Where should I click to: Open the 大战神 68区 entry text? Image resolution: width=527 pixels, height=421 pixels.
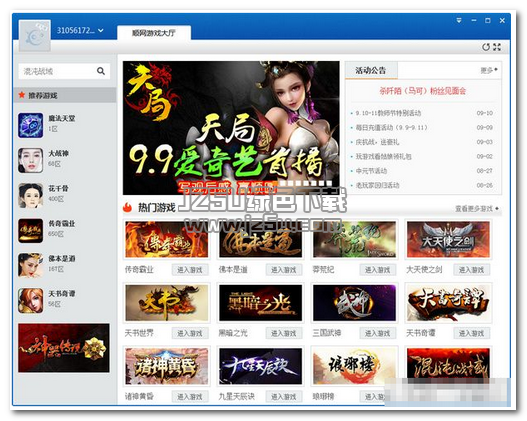(x=58, y=158)
